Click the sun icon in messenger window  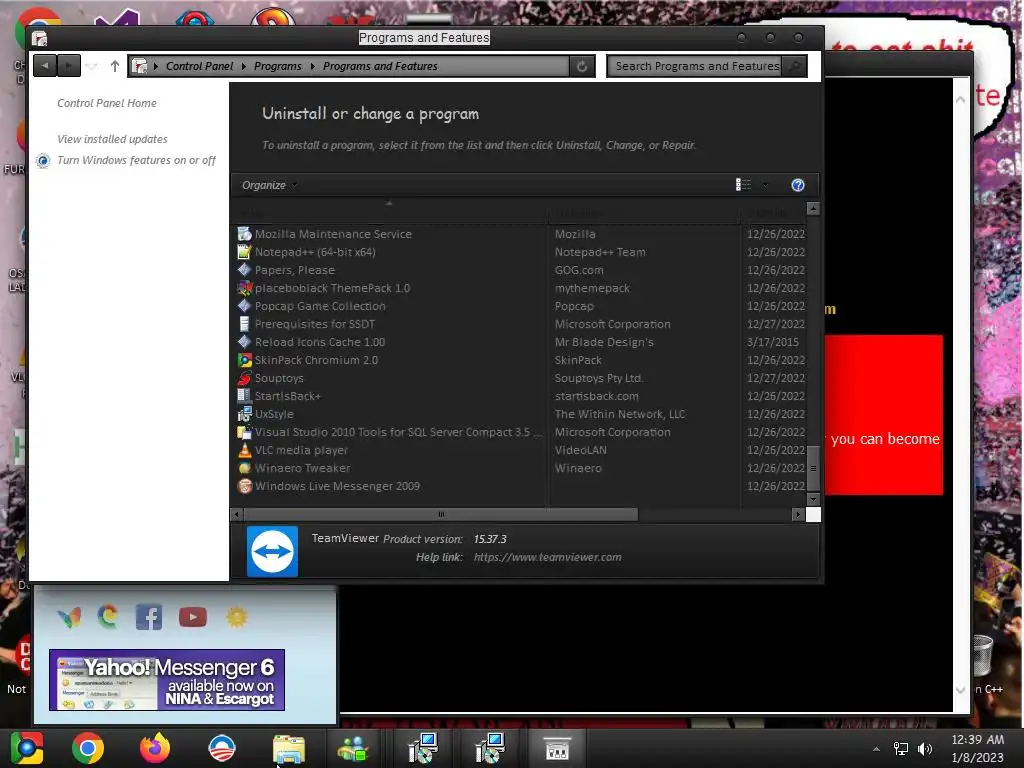tap(236, 616)
